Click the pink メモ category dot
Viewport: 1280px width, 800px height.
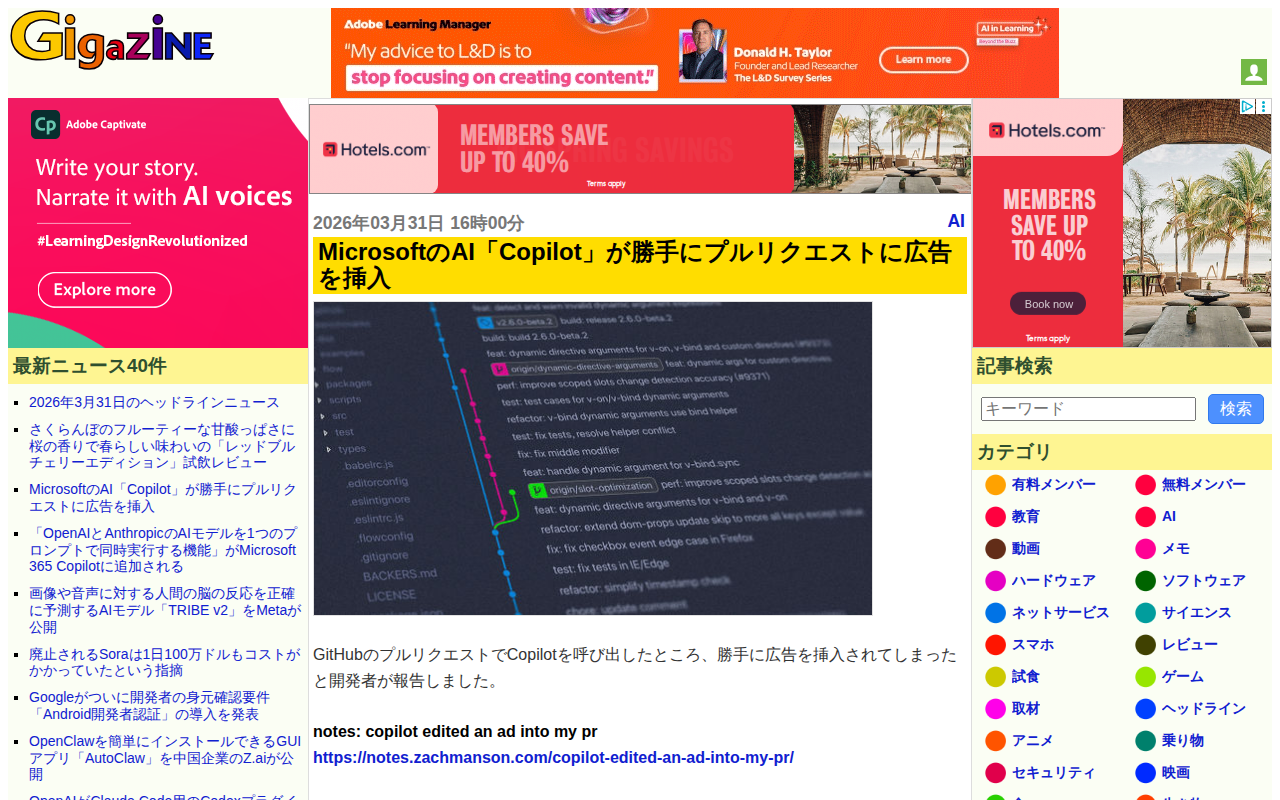tap(1145, 549)
